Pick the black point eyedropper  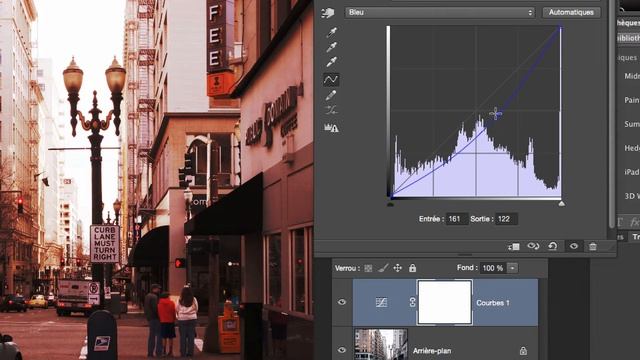(x=331, y=33)
